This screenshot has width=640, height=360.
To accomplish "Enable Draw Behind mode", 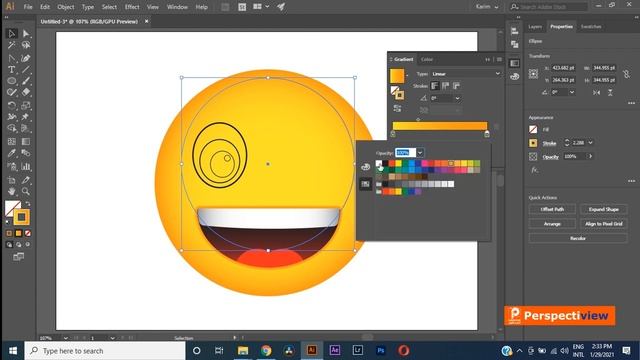I will pos(18,245).
